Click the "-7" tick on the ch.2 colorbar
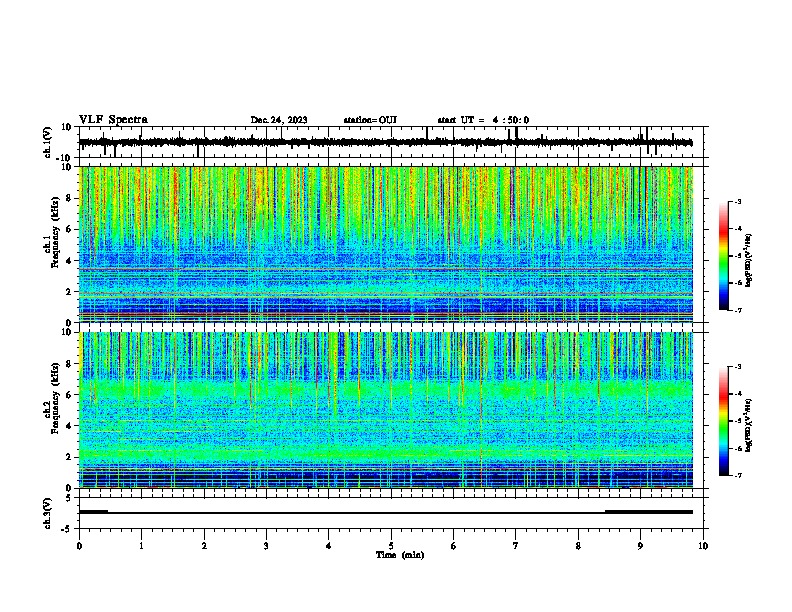792x612 pixels. (x=737, y=475)
